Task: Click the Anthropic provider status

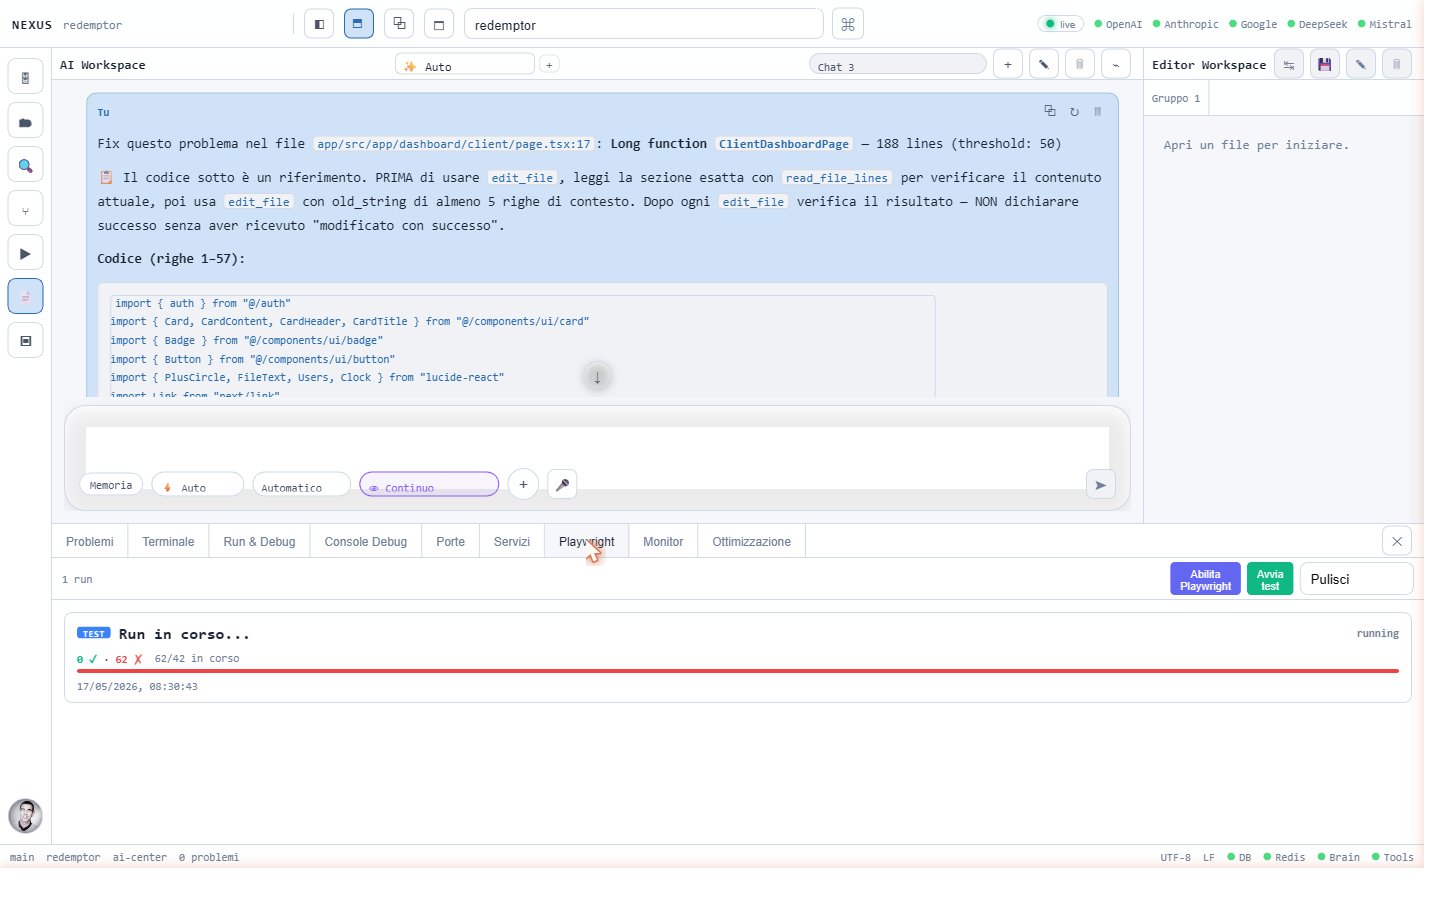Action: pos(1185,24)
